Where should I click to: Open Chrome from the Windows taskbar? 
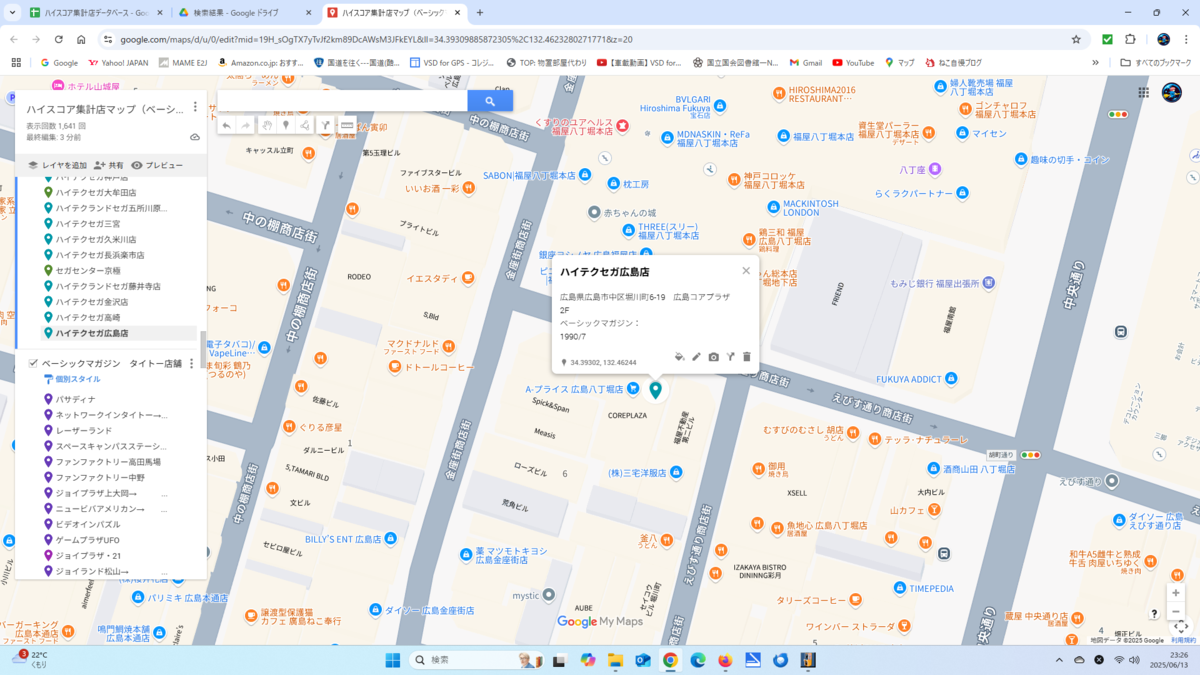670,660
